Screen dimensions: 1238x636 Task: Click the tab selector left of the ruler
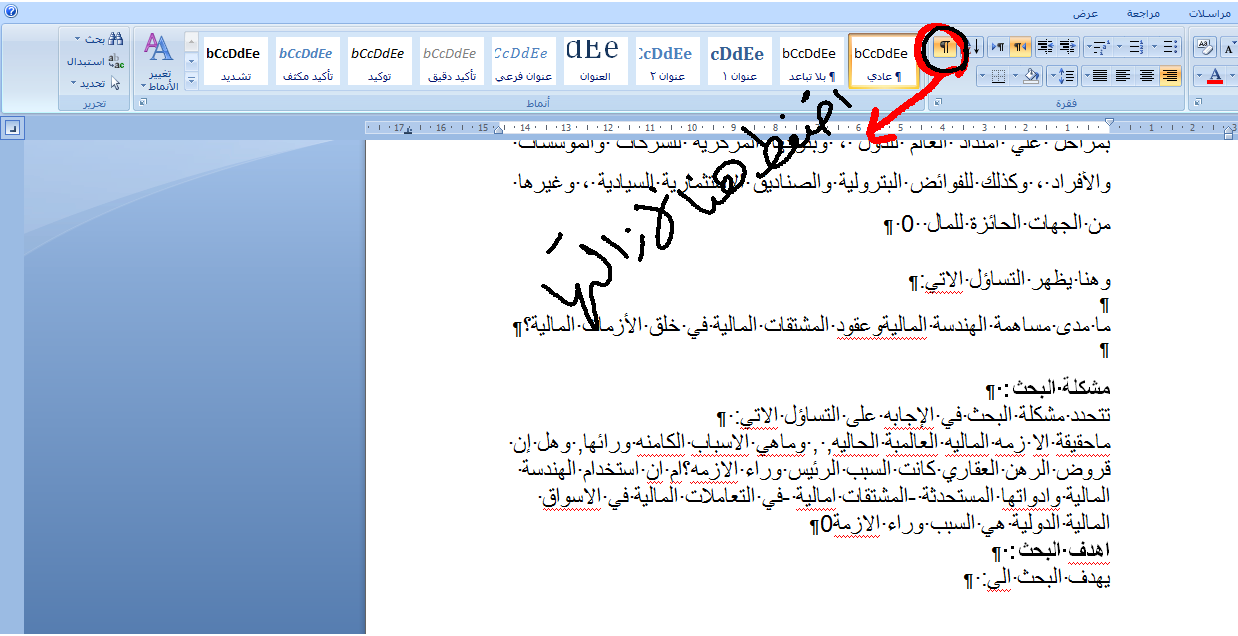(x=12, y=127)
